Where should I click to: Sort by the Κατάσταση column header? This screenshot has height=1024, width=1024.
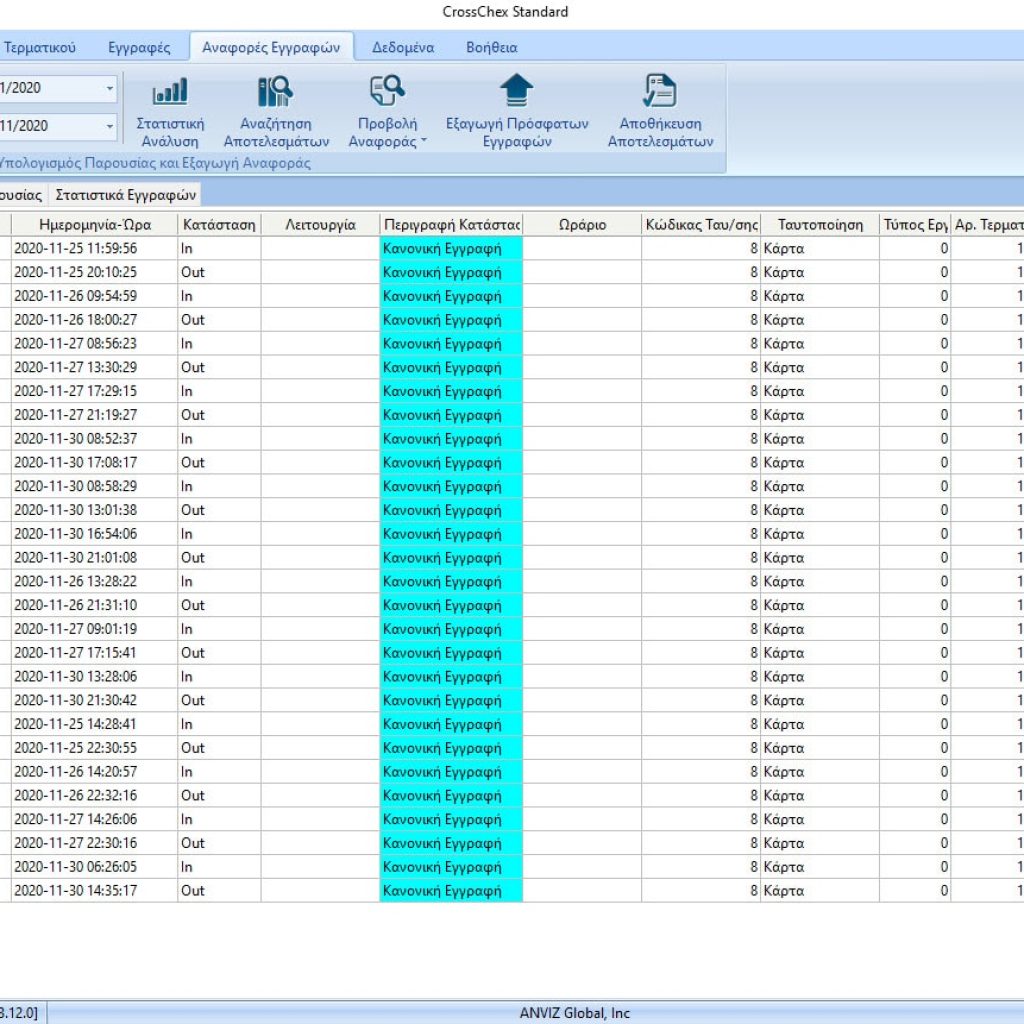(219, 225)
